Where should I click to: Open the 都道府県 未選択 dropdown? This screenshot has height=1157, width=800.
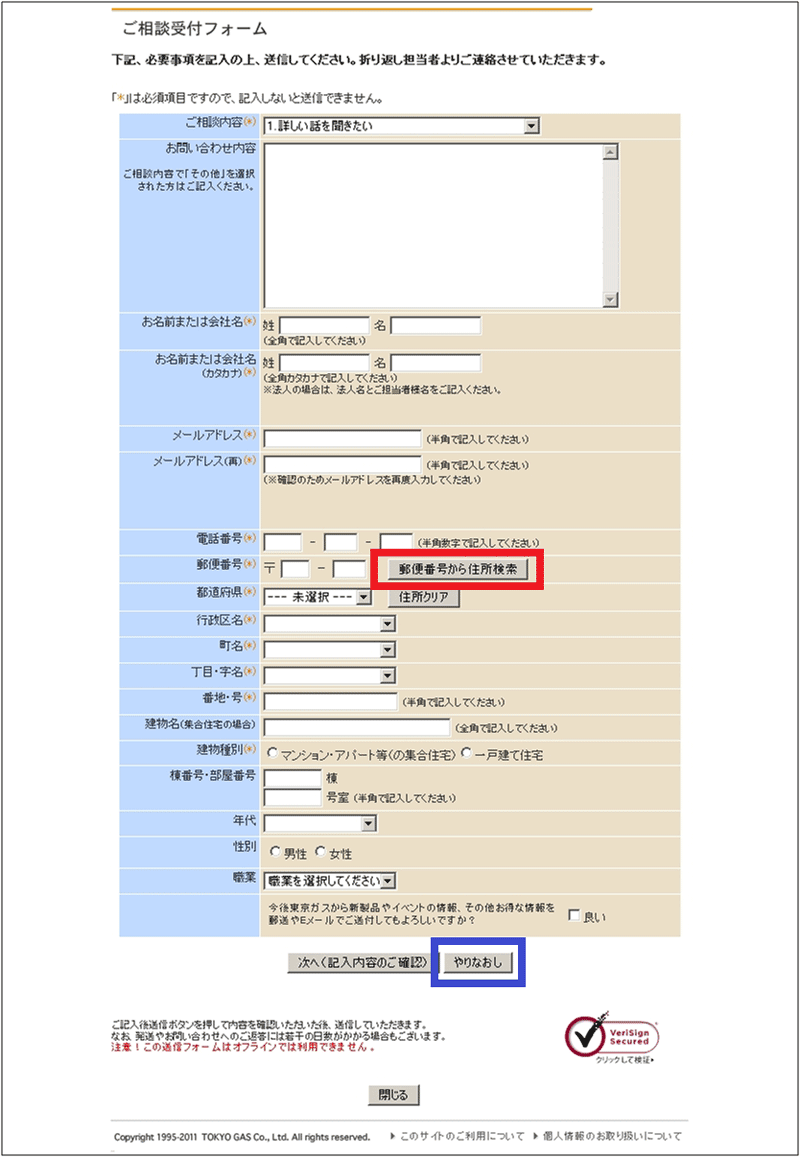click(x=317, y=597)
